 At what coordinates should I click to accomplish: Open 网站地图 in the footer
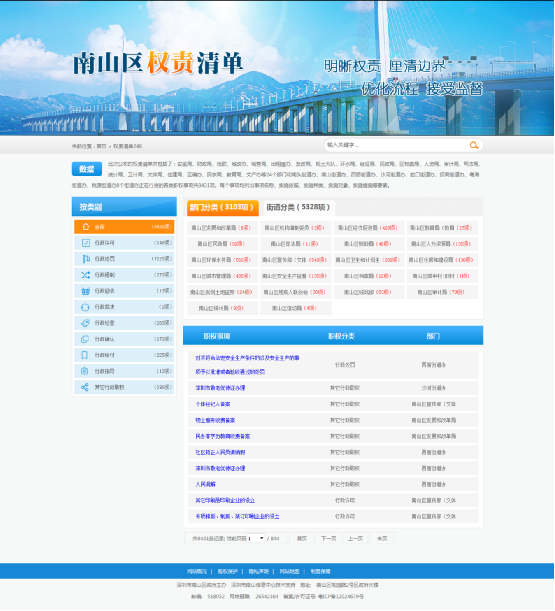[x=289, y=572]
